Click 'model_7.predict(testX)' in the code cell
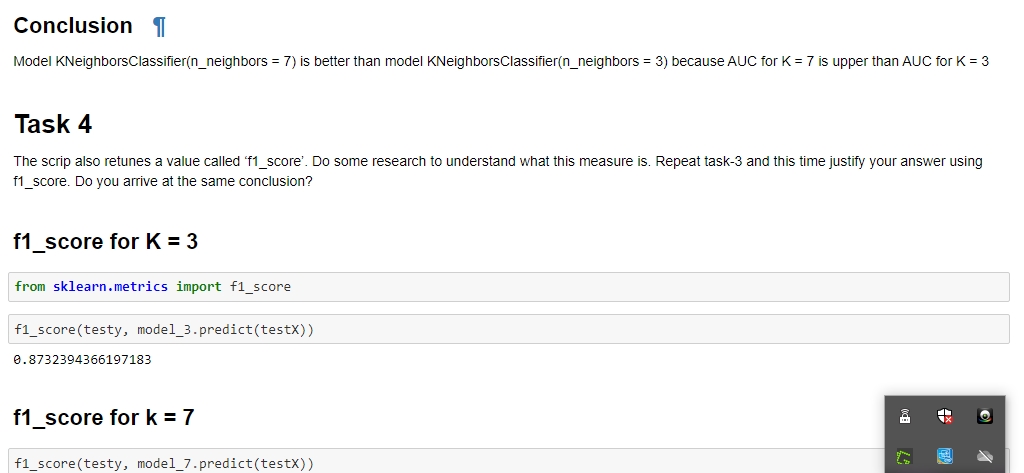The image size is (1024, 473). point(225,463)
